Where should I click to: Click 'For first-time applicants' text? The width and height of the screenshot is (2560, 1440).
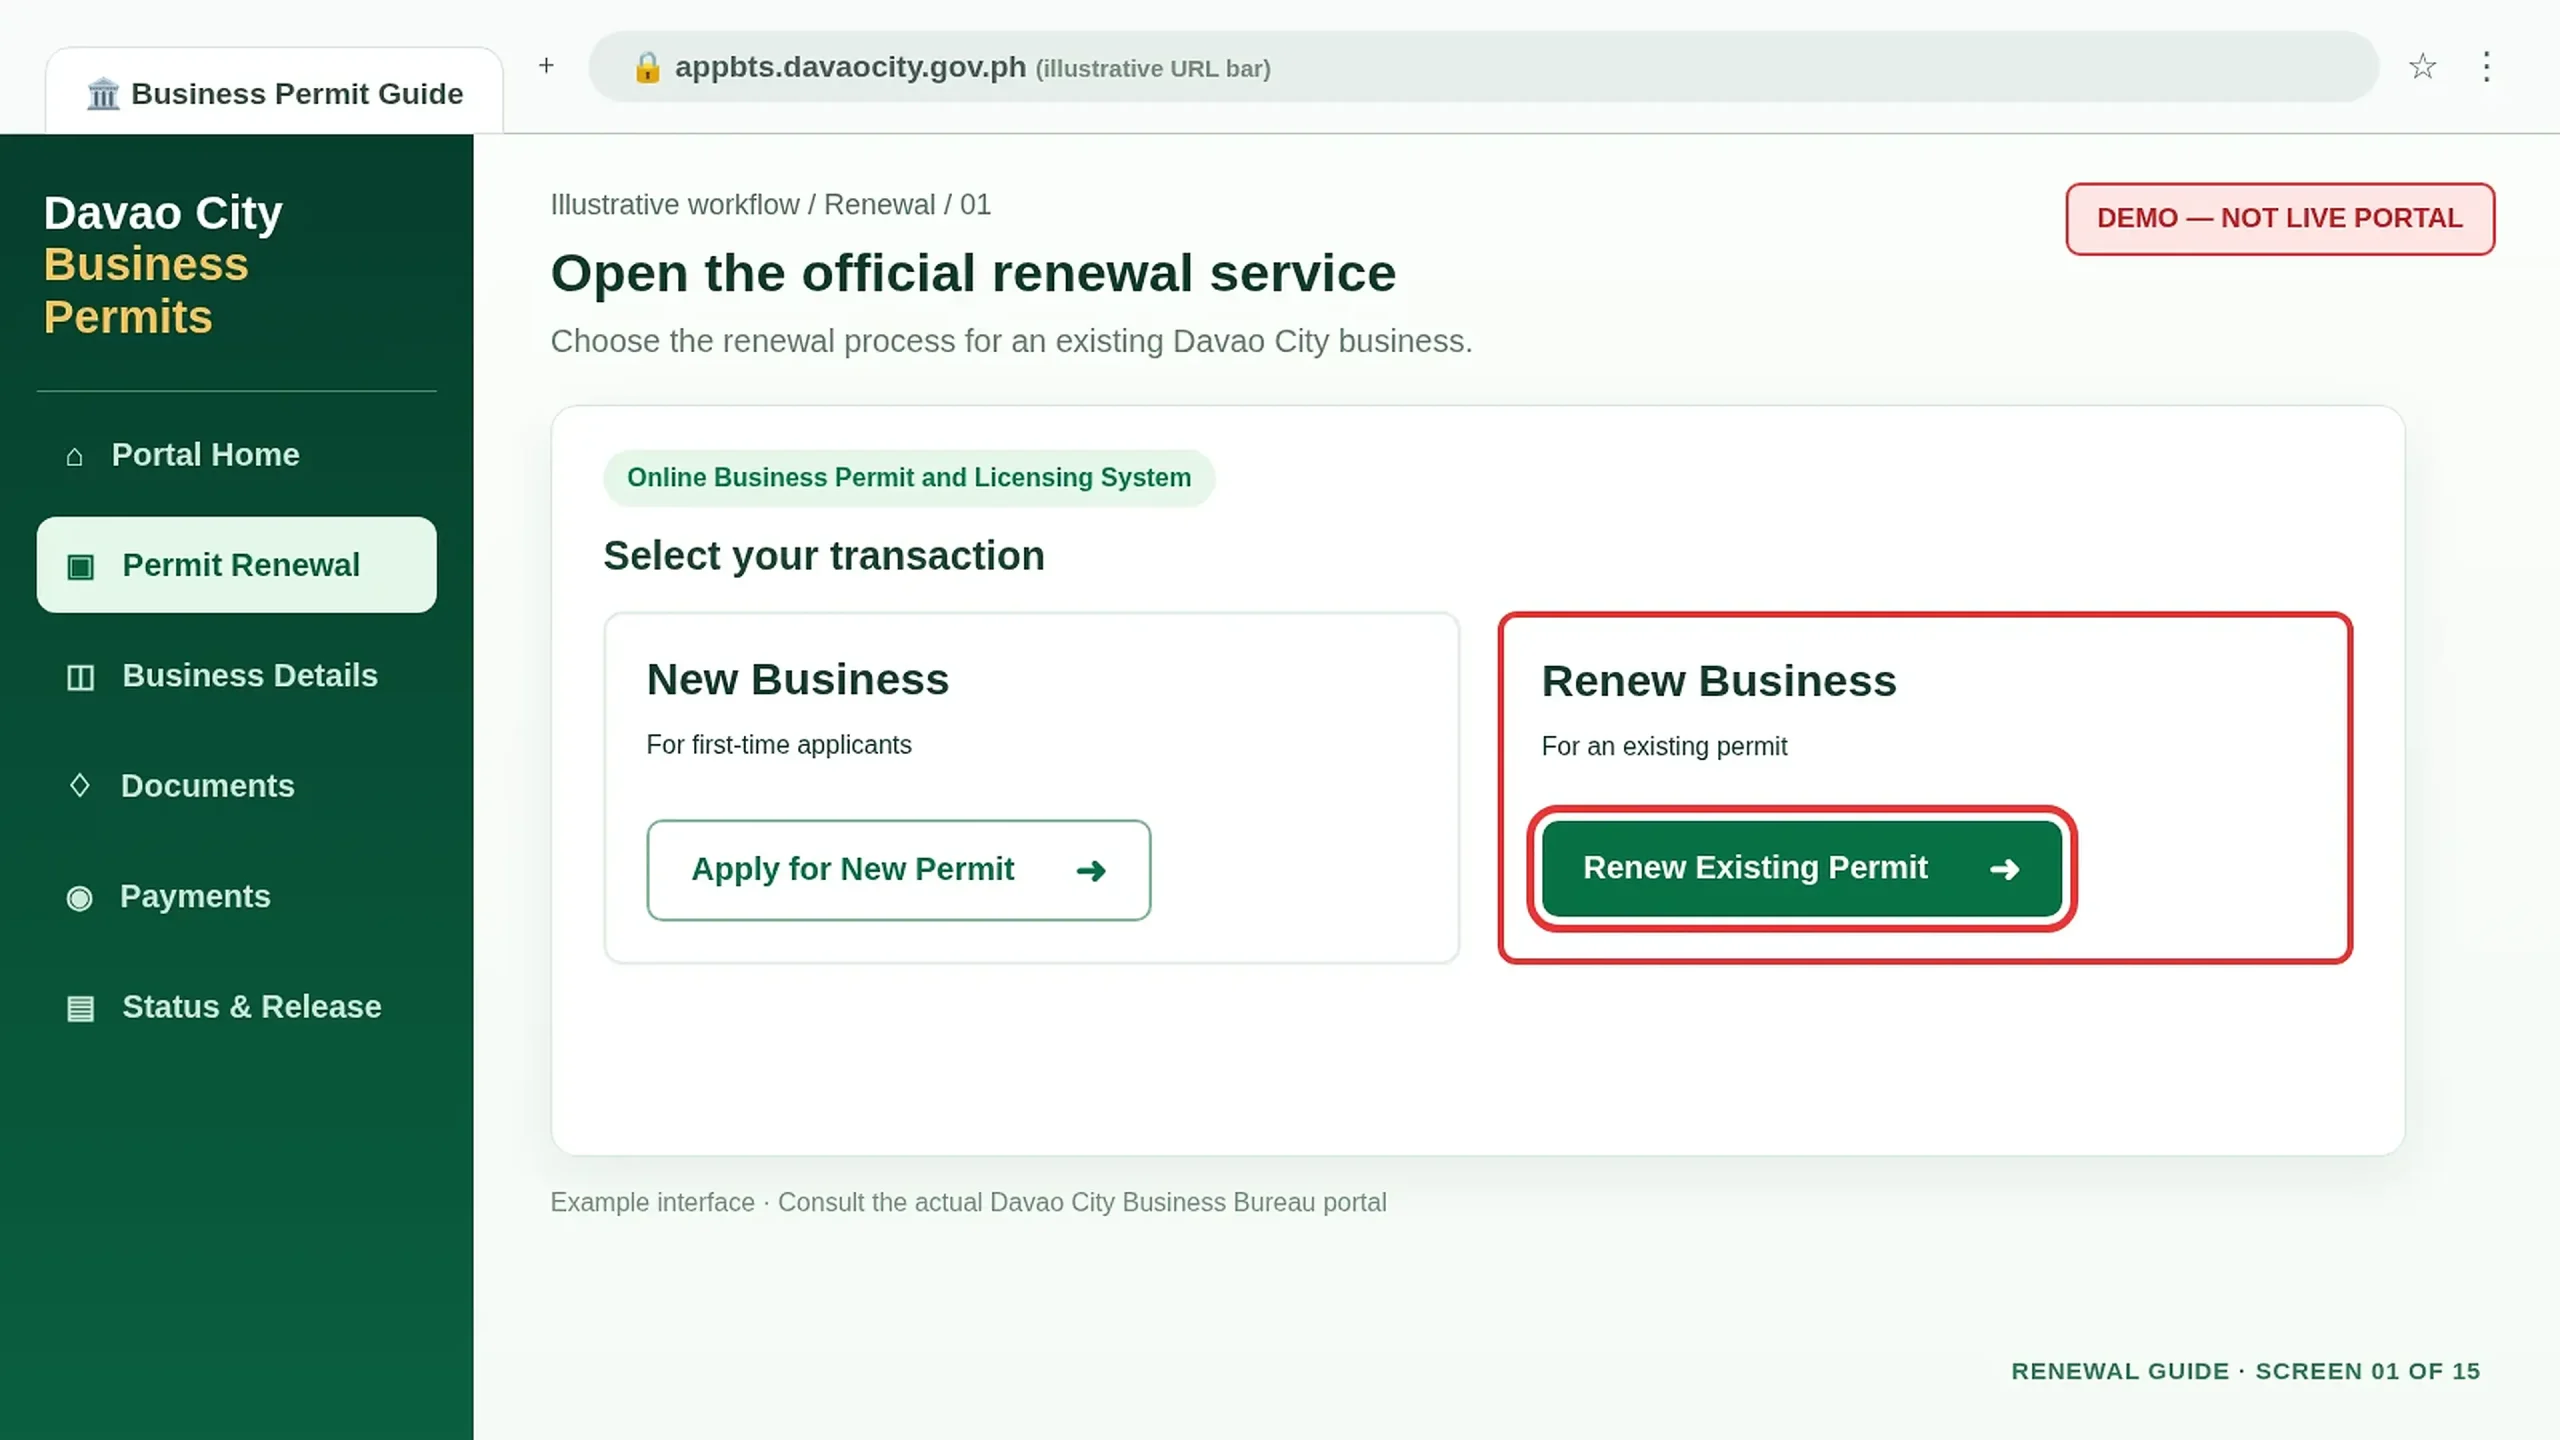(779, 745)
